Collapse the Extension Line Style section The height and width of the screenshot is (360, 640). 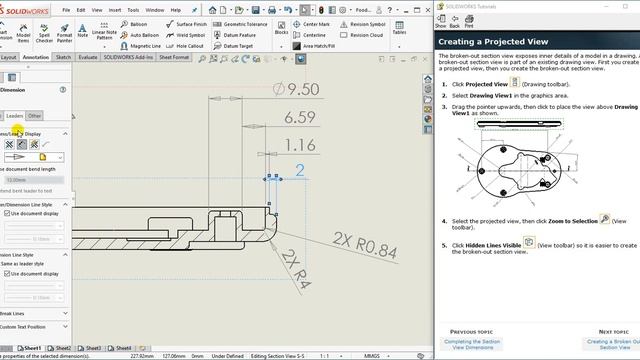(x=65, y=254)
